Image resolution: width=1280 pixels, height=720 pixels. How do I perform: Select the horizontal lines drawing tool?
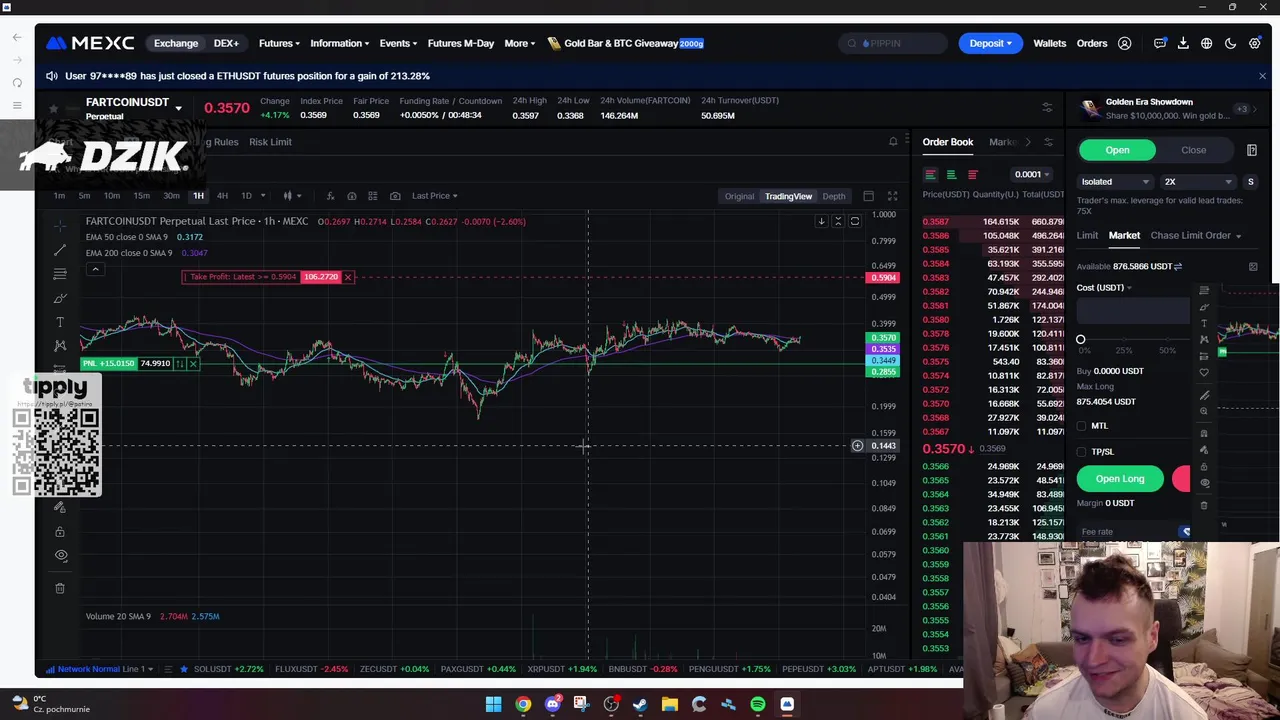(x=60, y=274)
